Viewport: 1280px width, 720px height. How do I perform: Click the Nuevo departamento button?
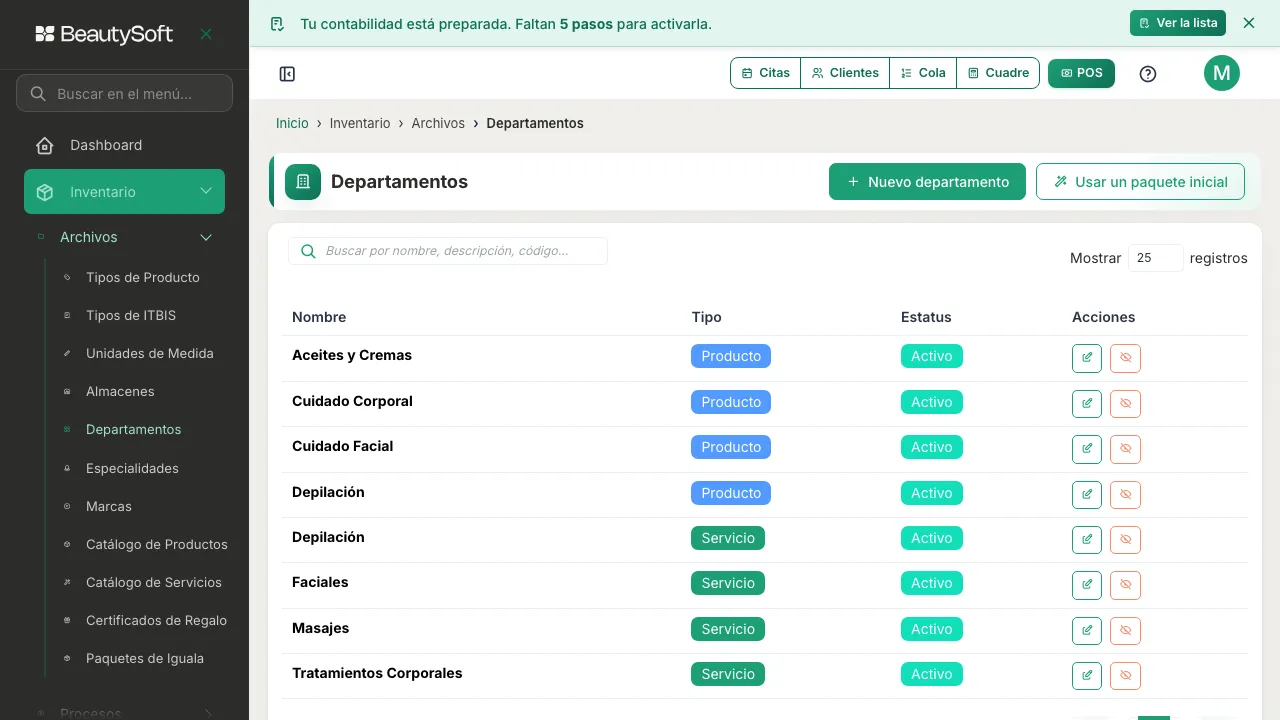tap(927, 182)
